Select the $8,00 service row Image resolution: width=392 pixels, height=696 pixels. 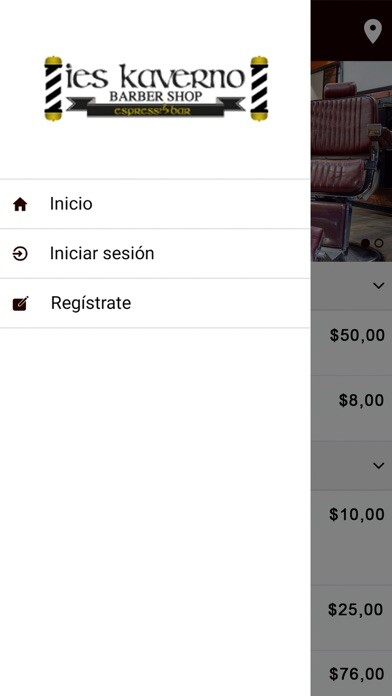tap(351, 408)
